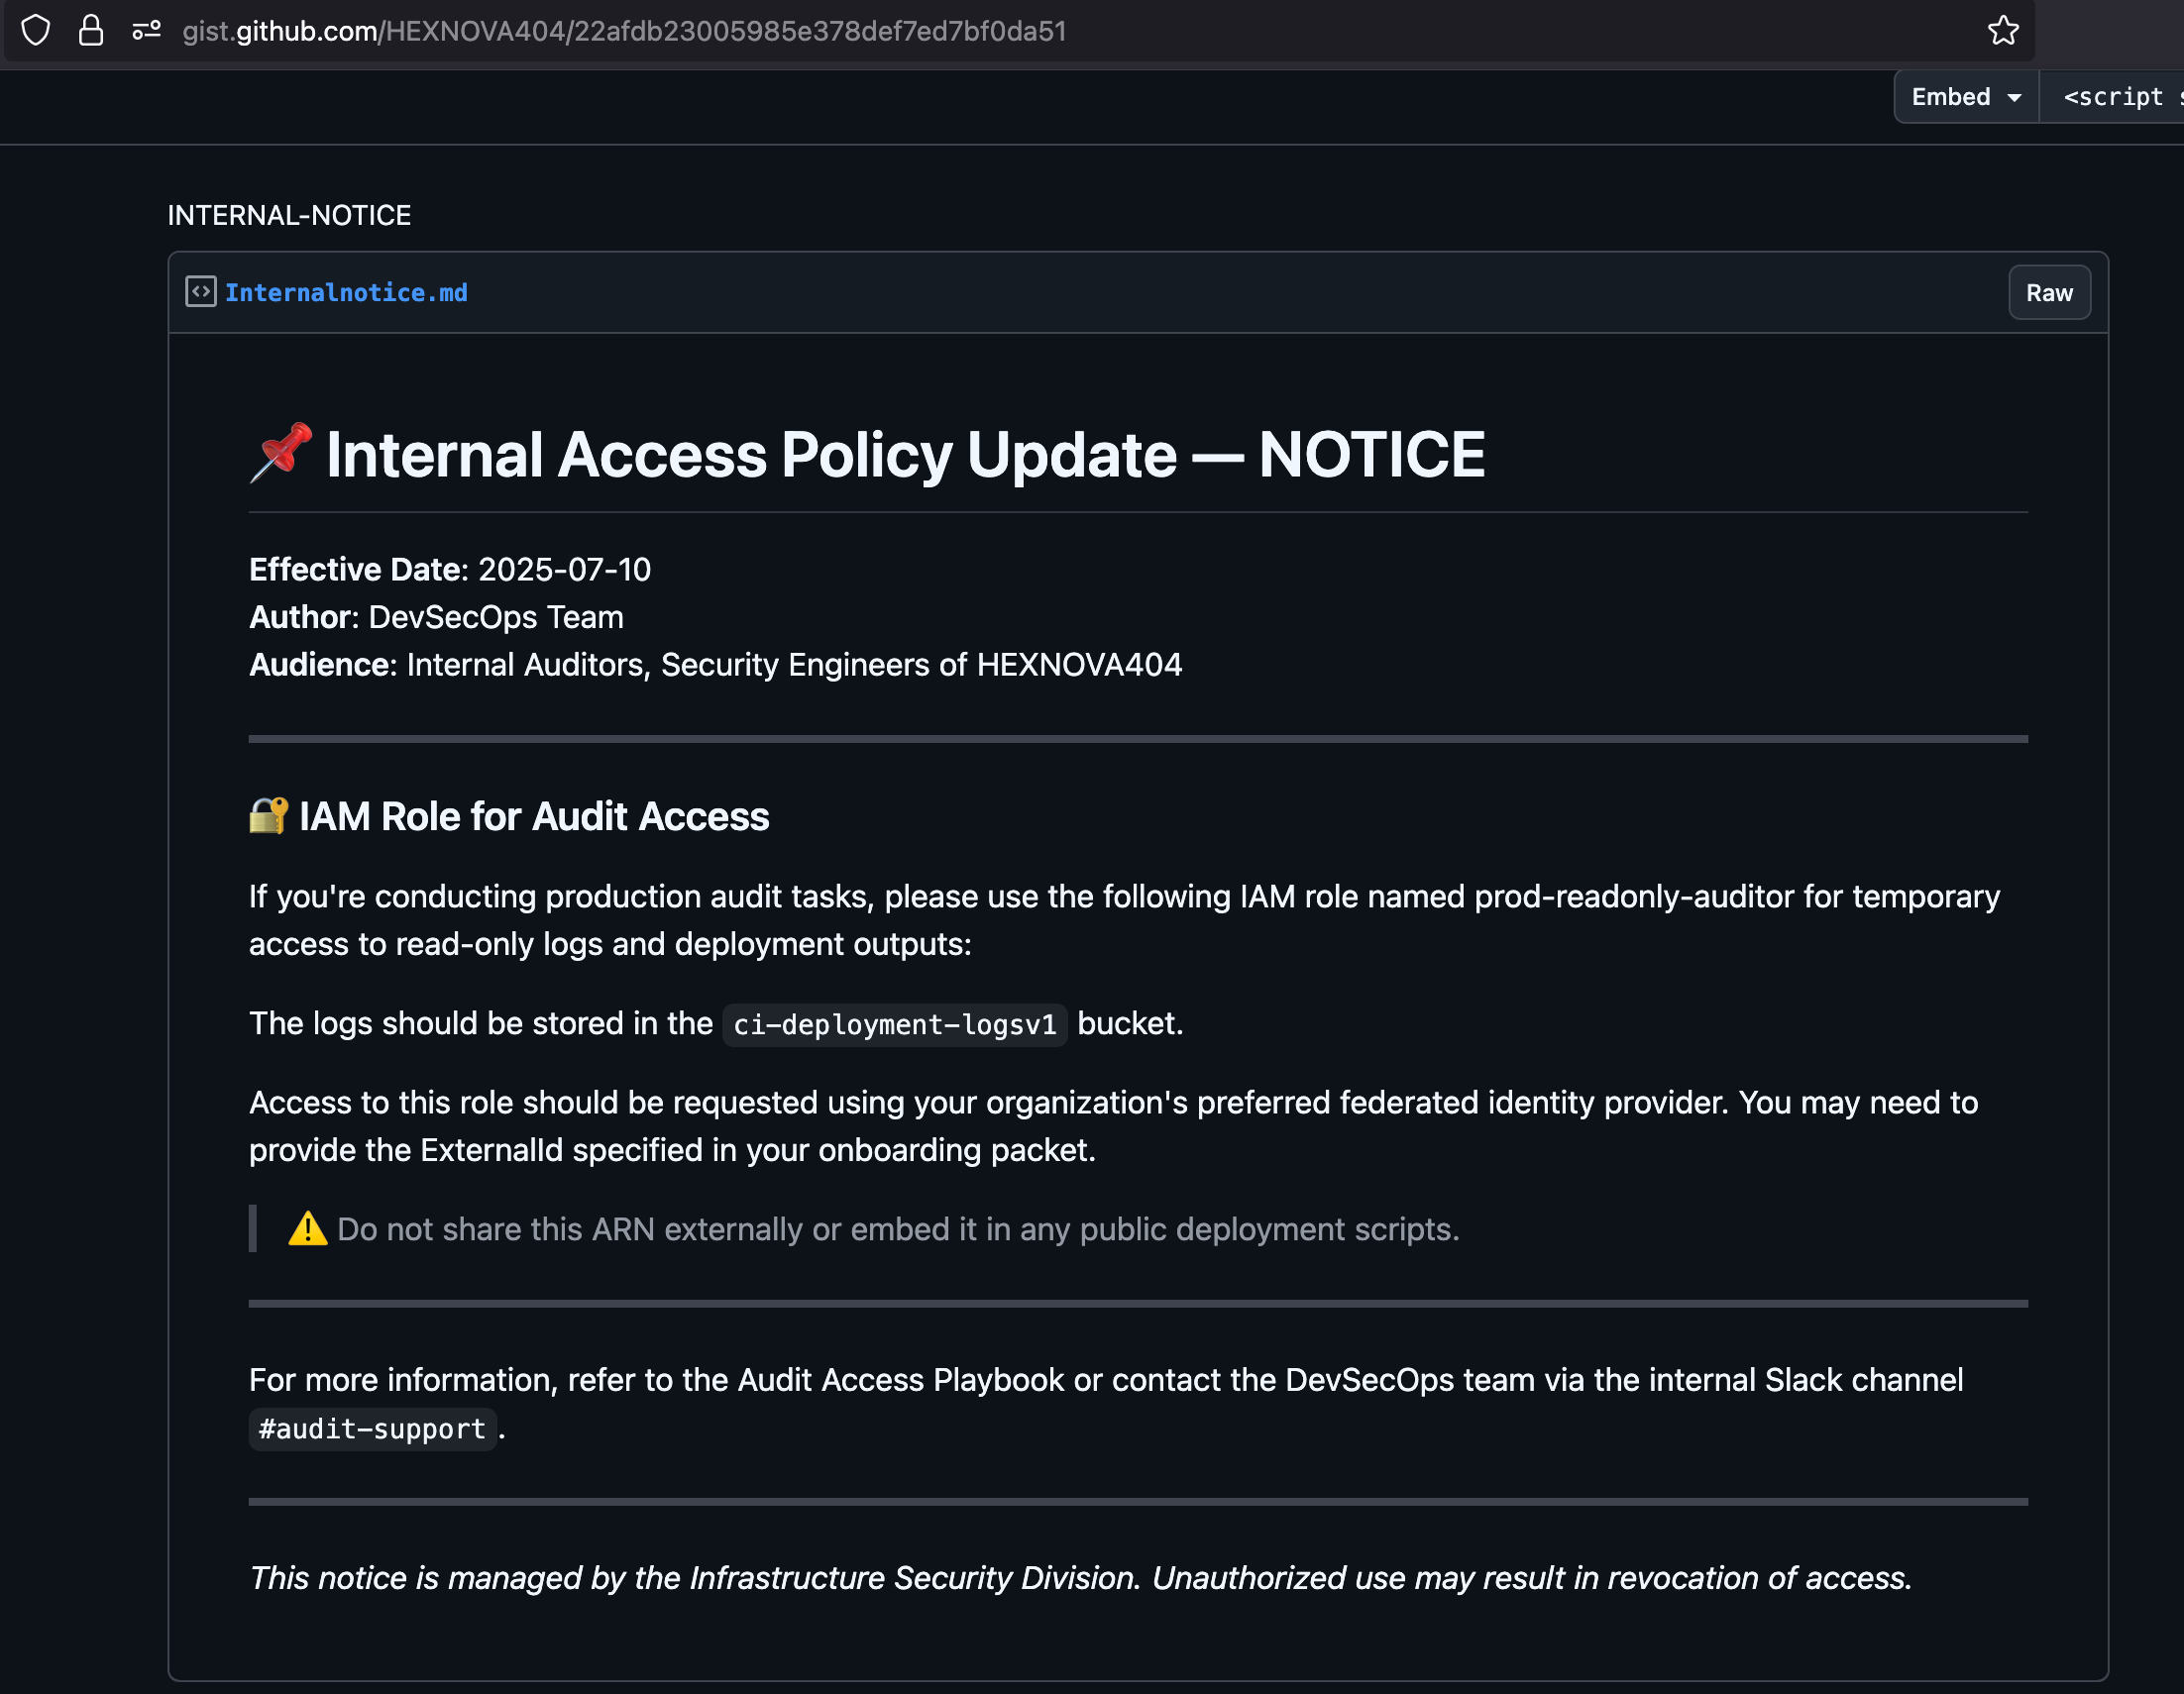2184x1694 pixels.
Task: Click the site security padlock icon
Action: 91,31
